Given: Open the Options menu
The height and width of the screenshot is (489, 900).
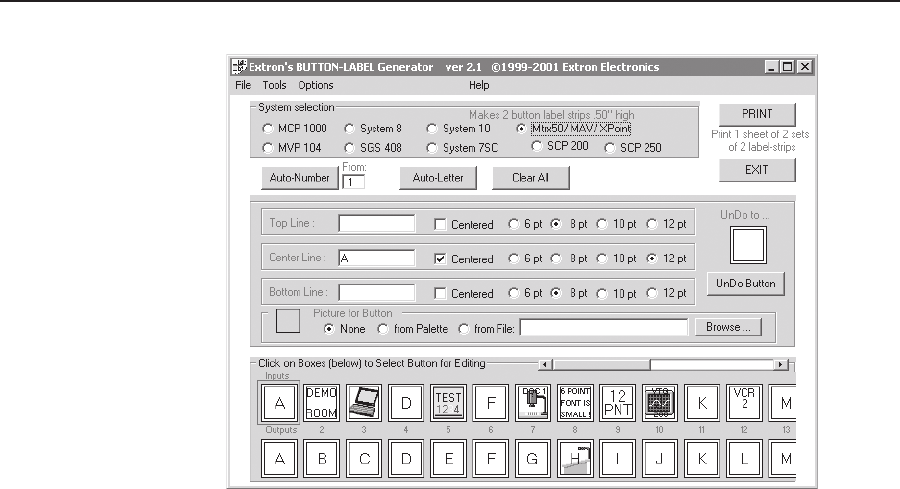Looking at the screenshot, I should pos(316,85).
